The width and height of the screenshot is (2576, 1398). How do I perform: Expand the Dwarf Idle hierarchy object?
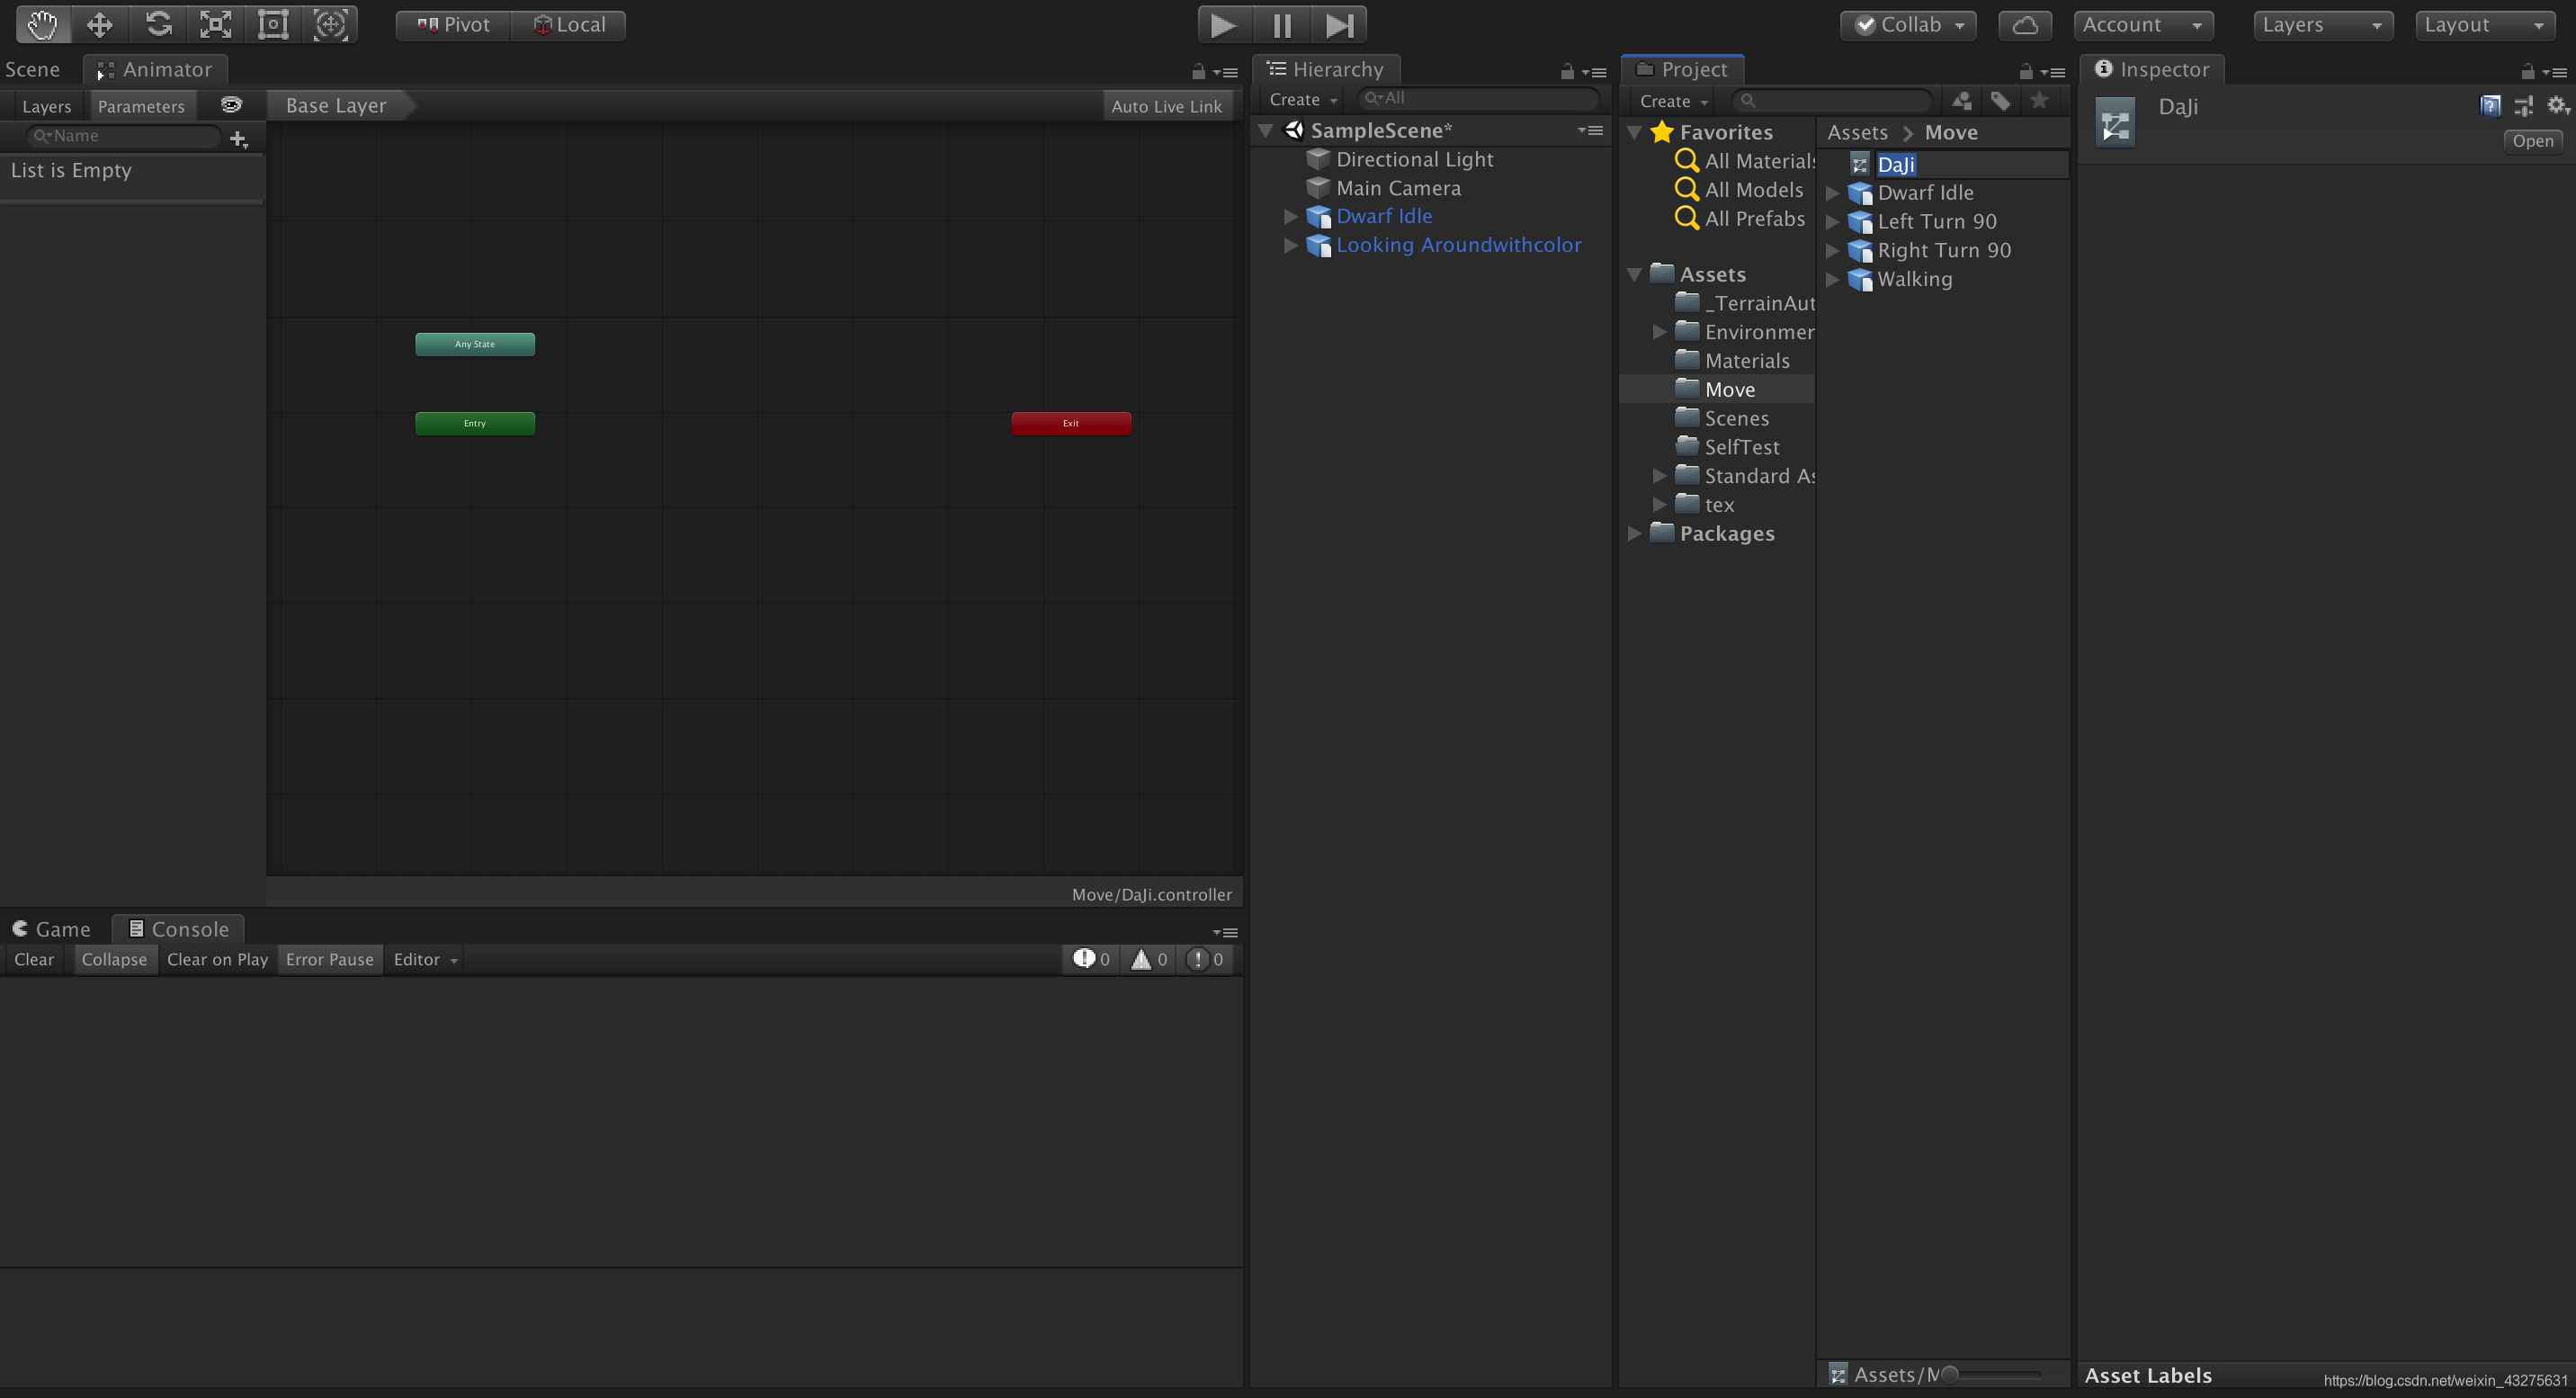tap(1290, 217)
